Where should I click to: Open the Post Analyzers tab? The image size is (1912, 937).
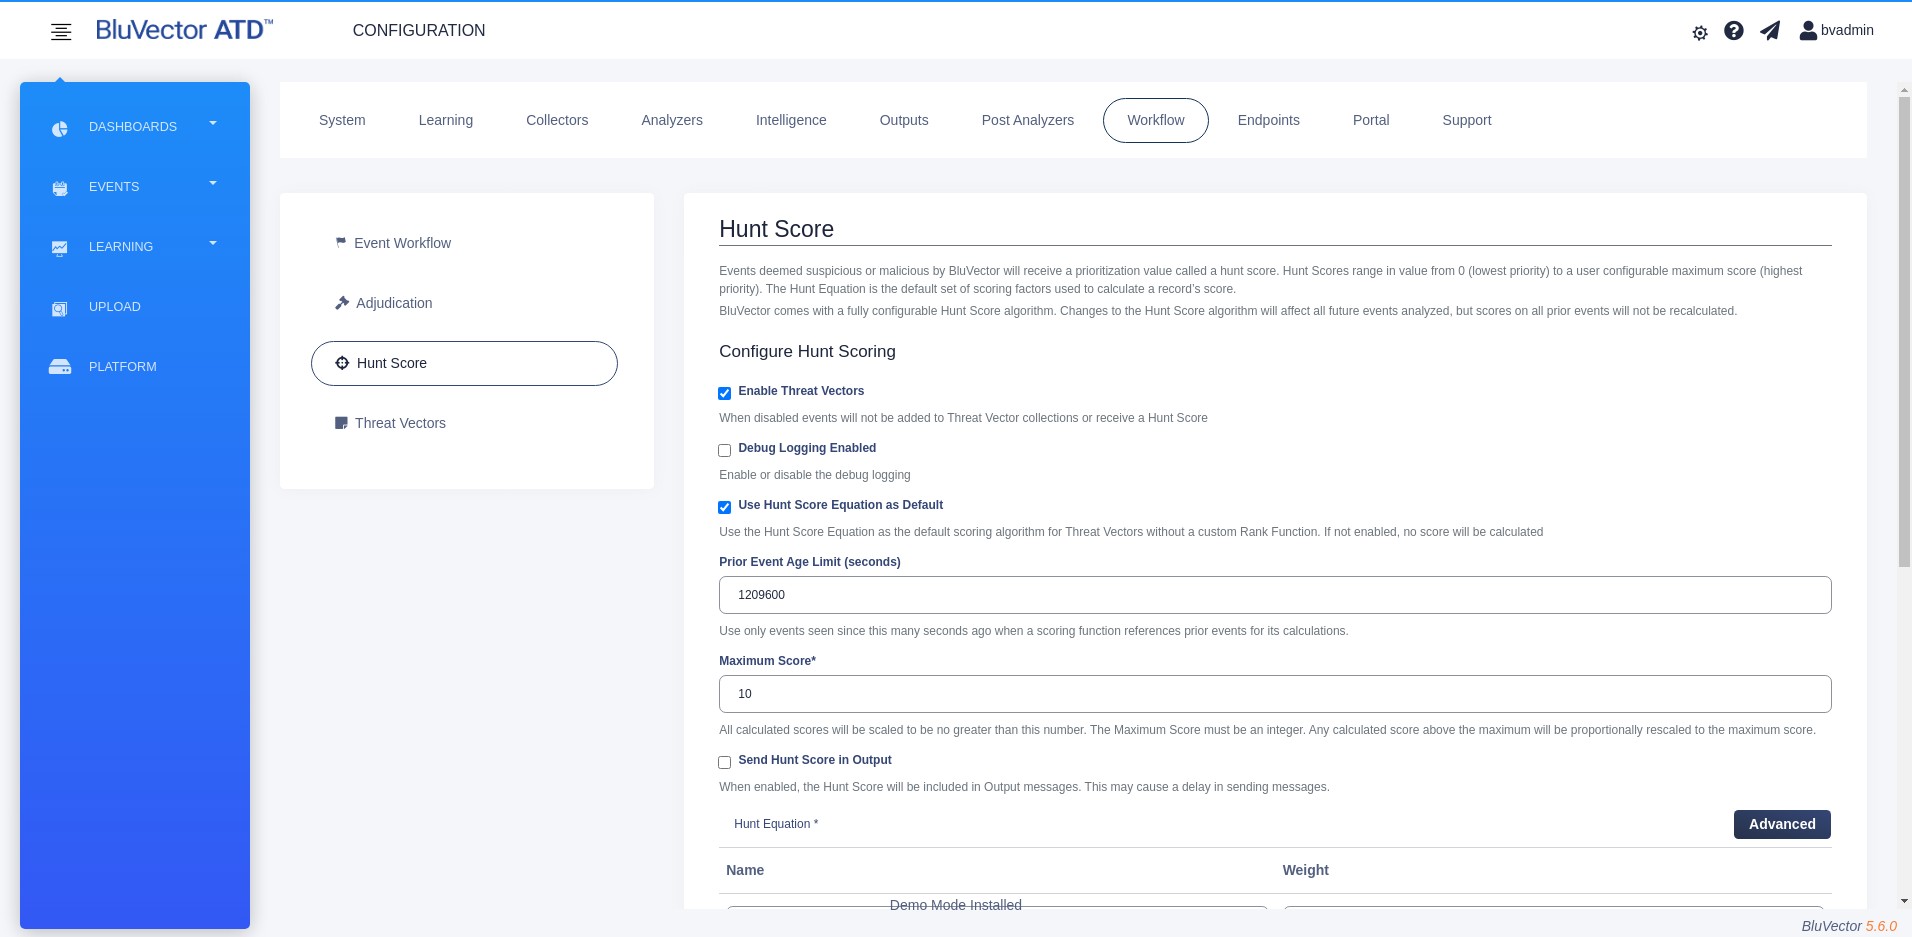tap(1028, 120)
